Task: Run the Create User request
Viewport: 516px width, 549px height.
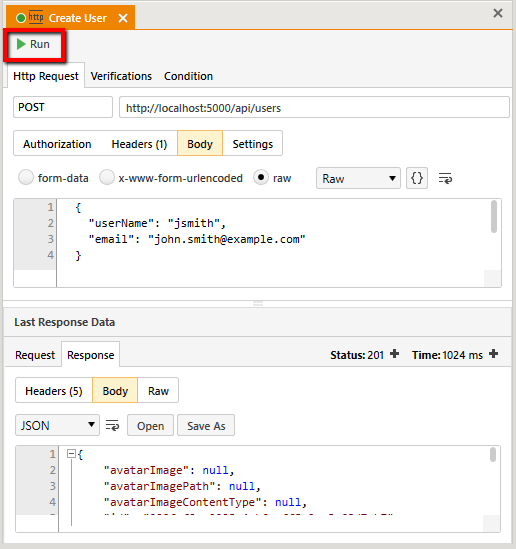Action: click(33, 44)
